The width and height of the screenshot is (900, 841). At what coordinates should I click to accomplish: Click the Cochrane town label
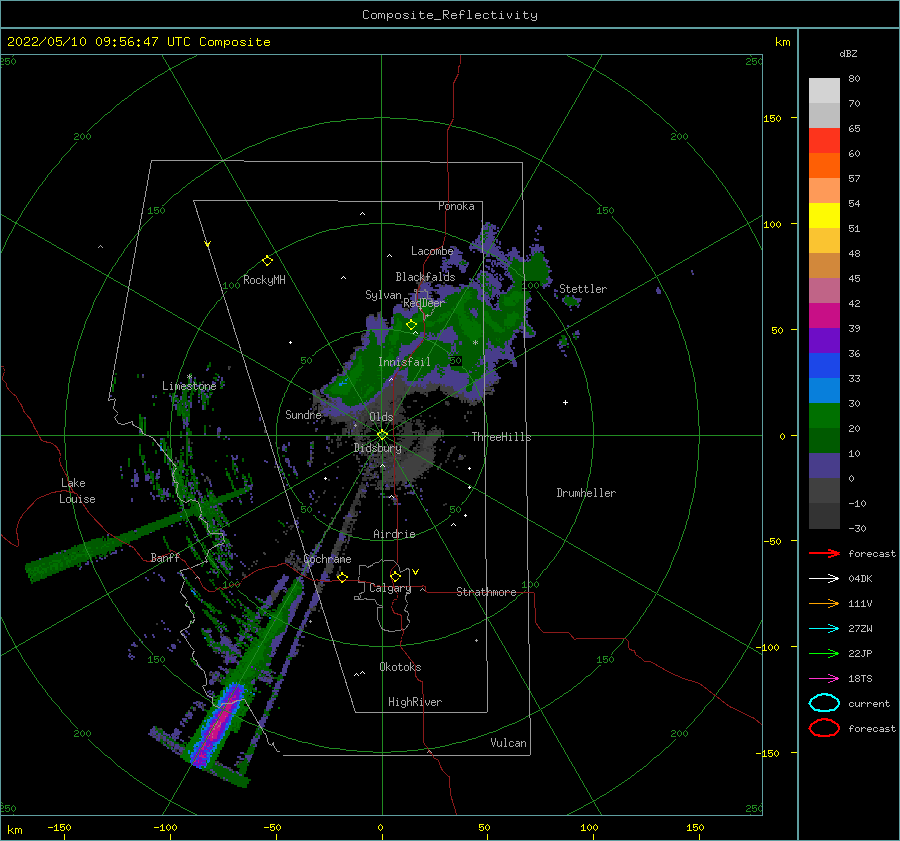(327, 559)
